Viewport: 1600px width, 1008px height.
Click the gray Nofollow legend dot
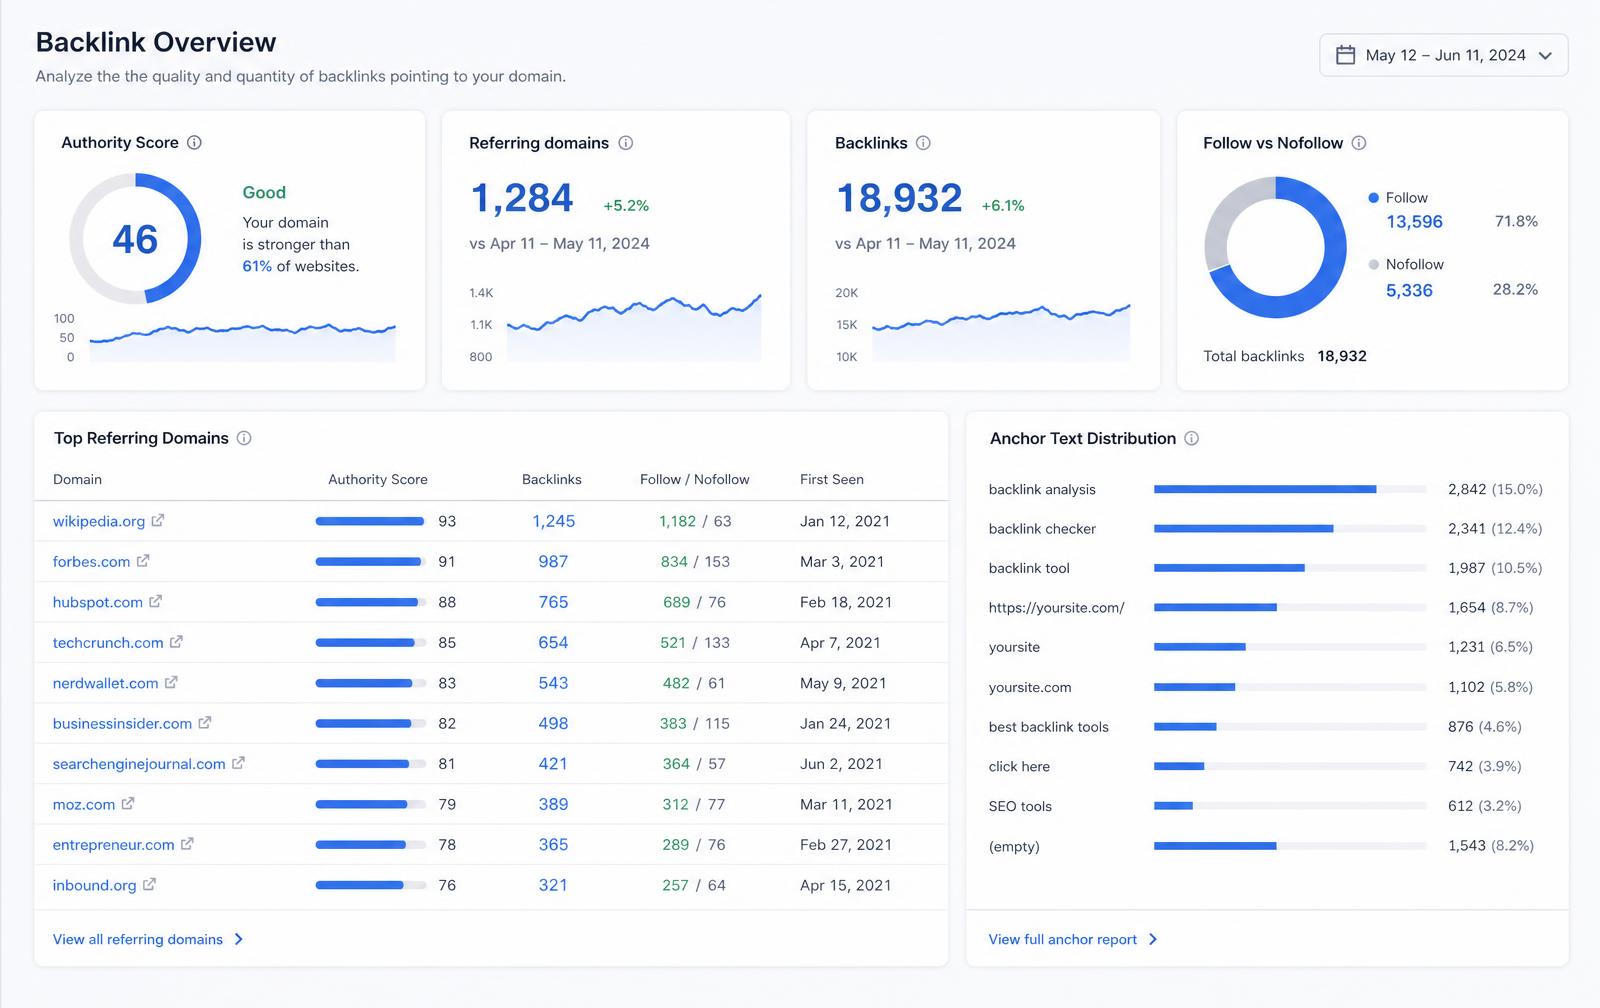click(x=1374, y=264)
